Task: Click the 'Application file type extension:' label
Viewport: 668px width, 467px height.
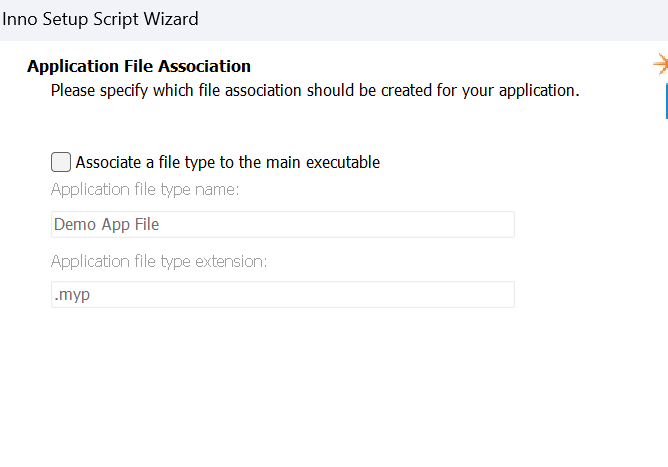Action: 159,261
